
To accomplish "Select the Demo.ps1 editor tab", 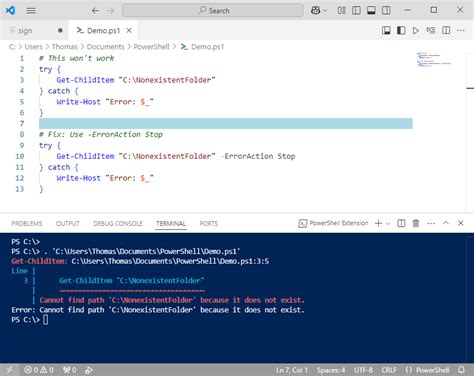I will (103, 31).
